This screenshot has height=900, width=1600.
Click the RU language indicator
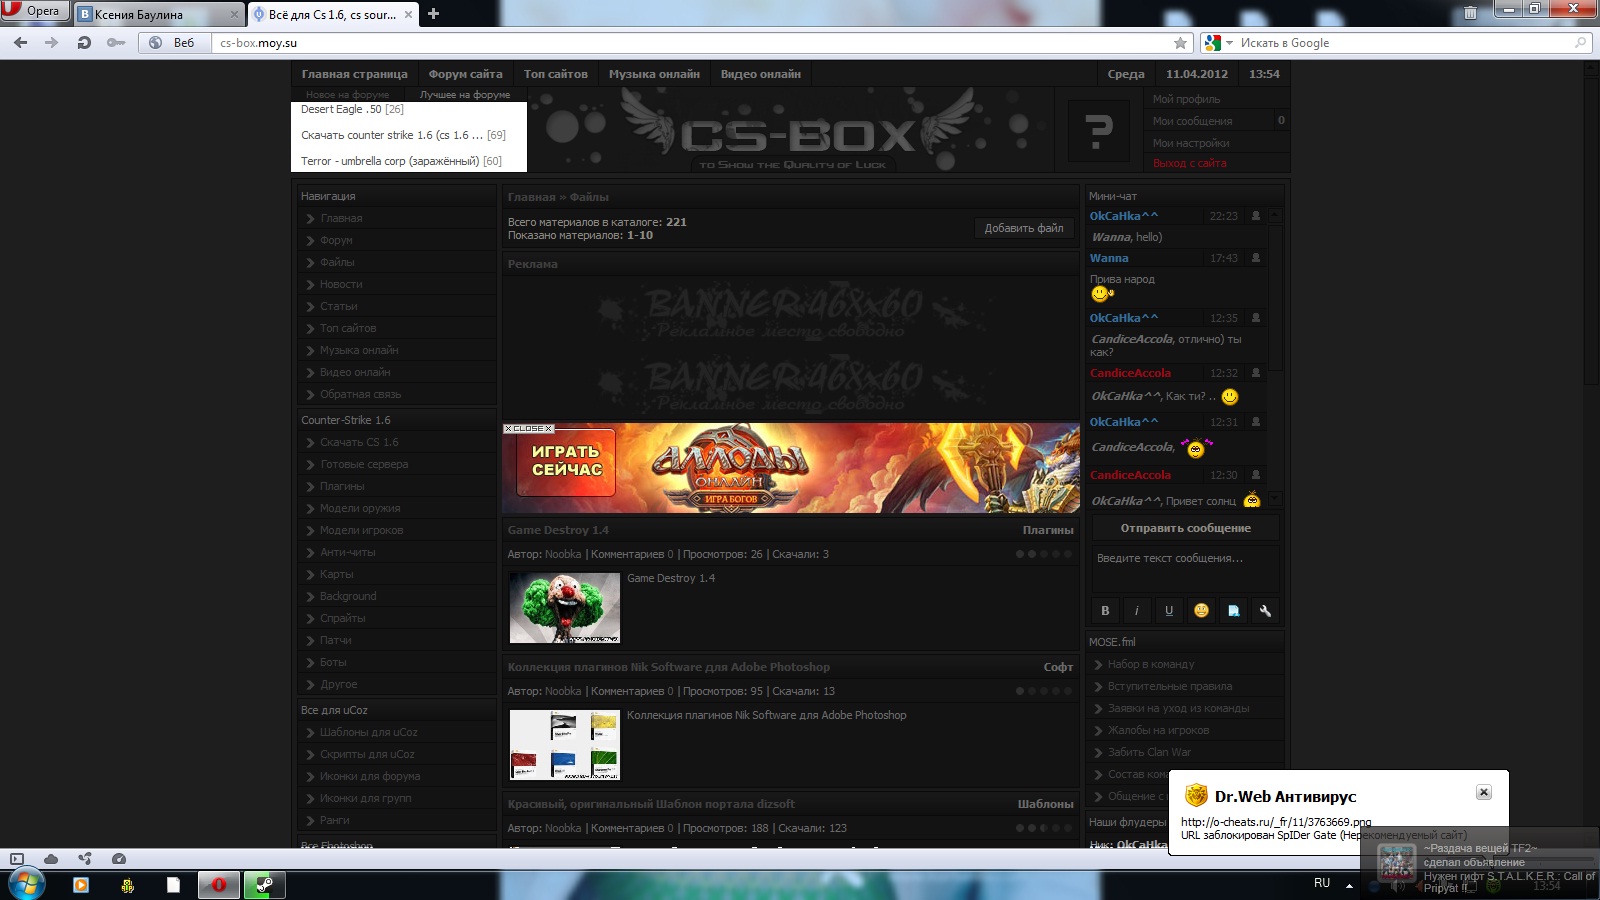(1322, 883)
